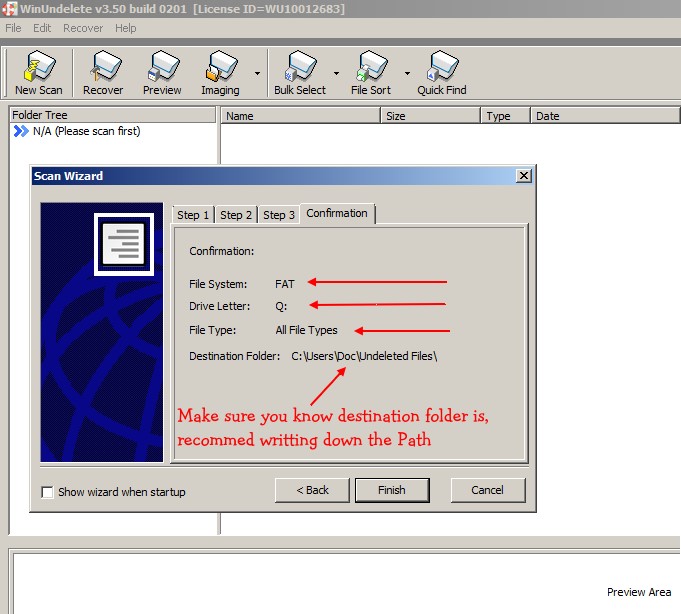Open the Recover menu
This screenshot has height=614, width=681.
pos(82,28)
